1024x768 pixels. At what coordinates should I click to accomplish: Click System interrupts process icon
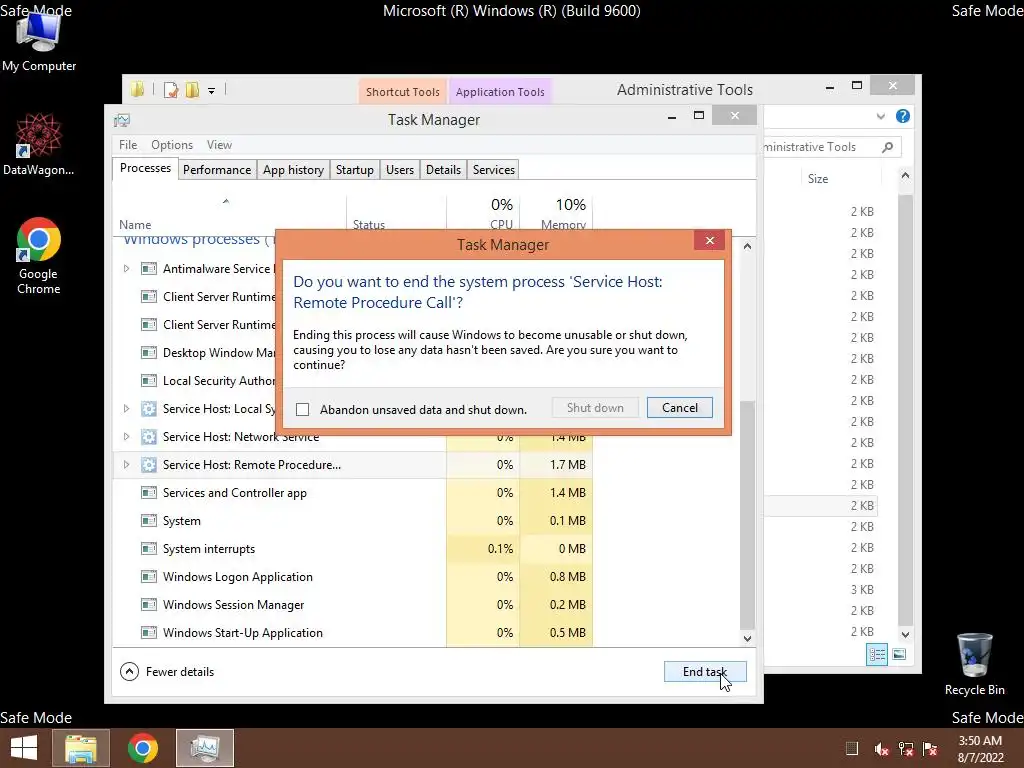tap(149, 549)
